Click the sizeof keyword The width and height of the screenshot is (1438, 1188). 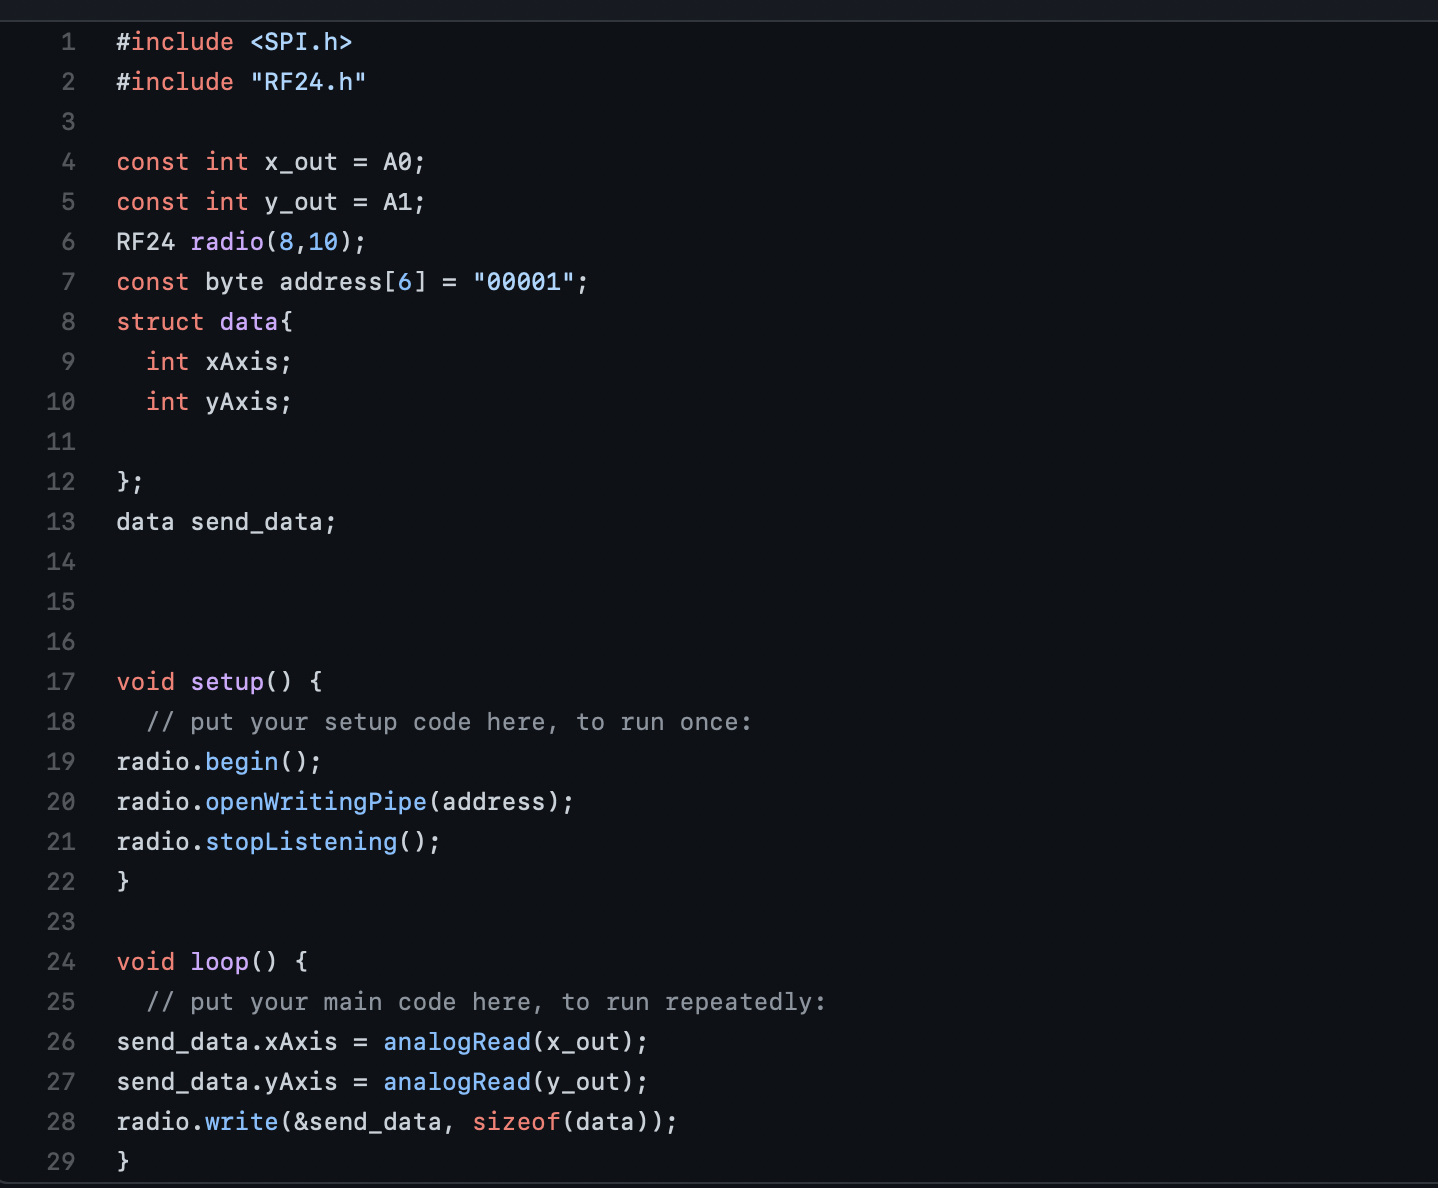point(516,1122)
